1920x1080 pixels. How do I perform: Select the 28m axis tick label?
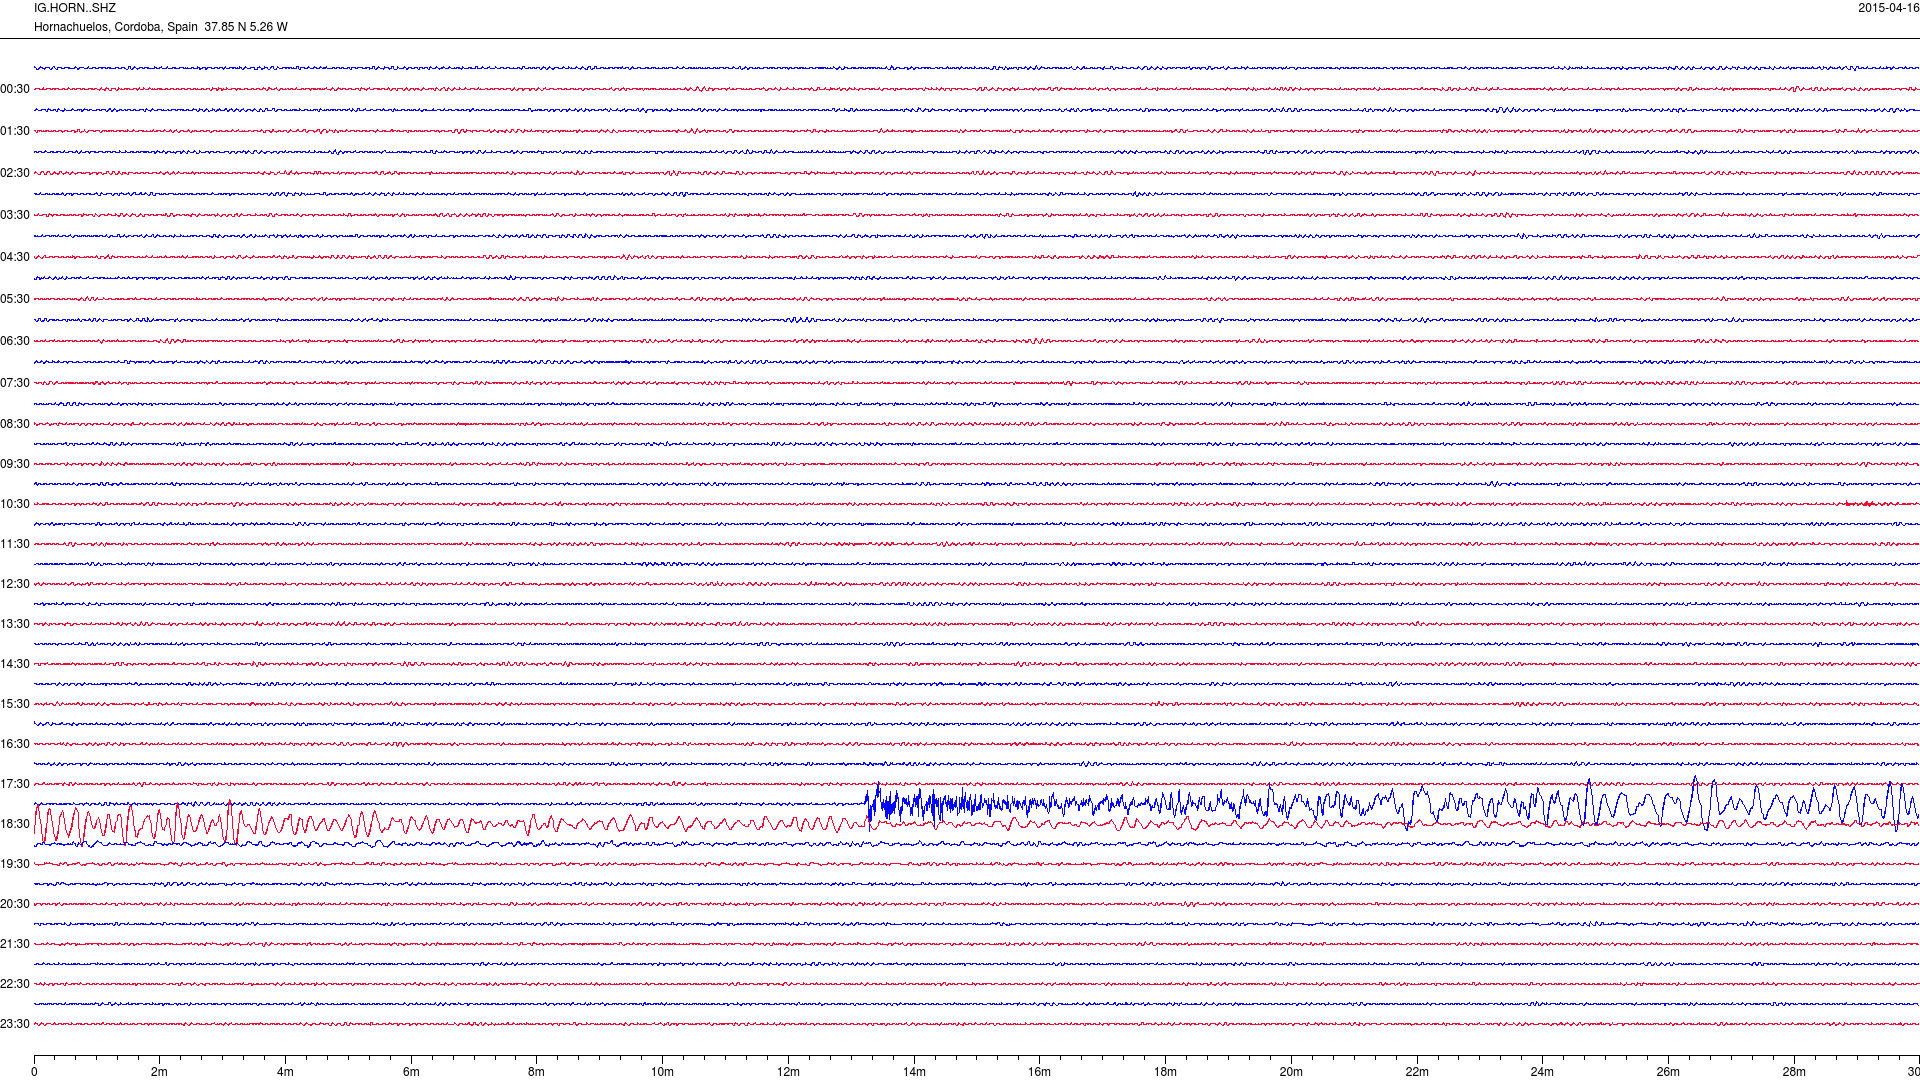click(x=1794, y=1072)
